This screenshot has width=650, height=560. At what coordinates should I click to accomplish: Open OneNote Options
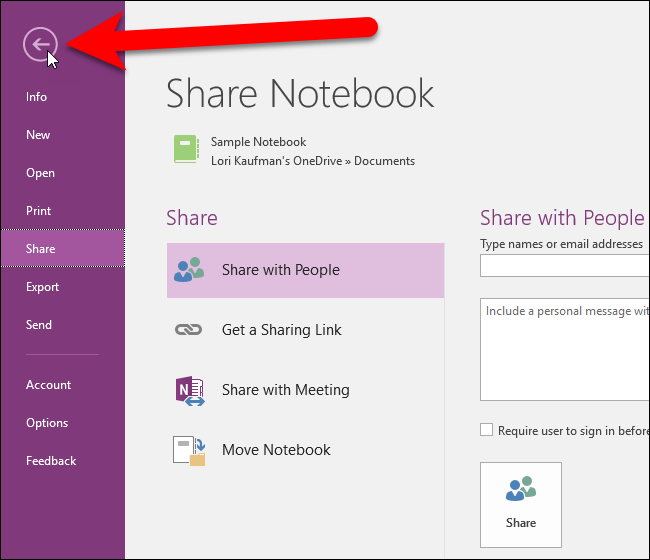tap(47, 423)
